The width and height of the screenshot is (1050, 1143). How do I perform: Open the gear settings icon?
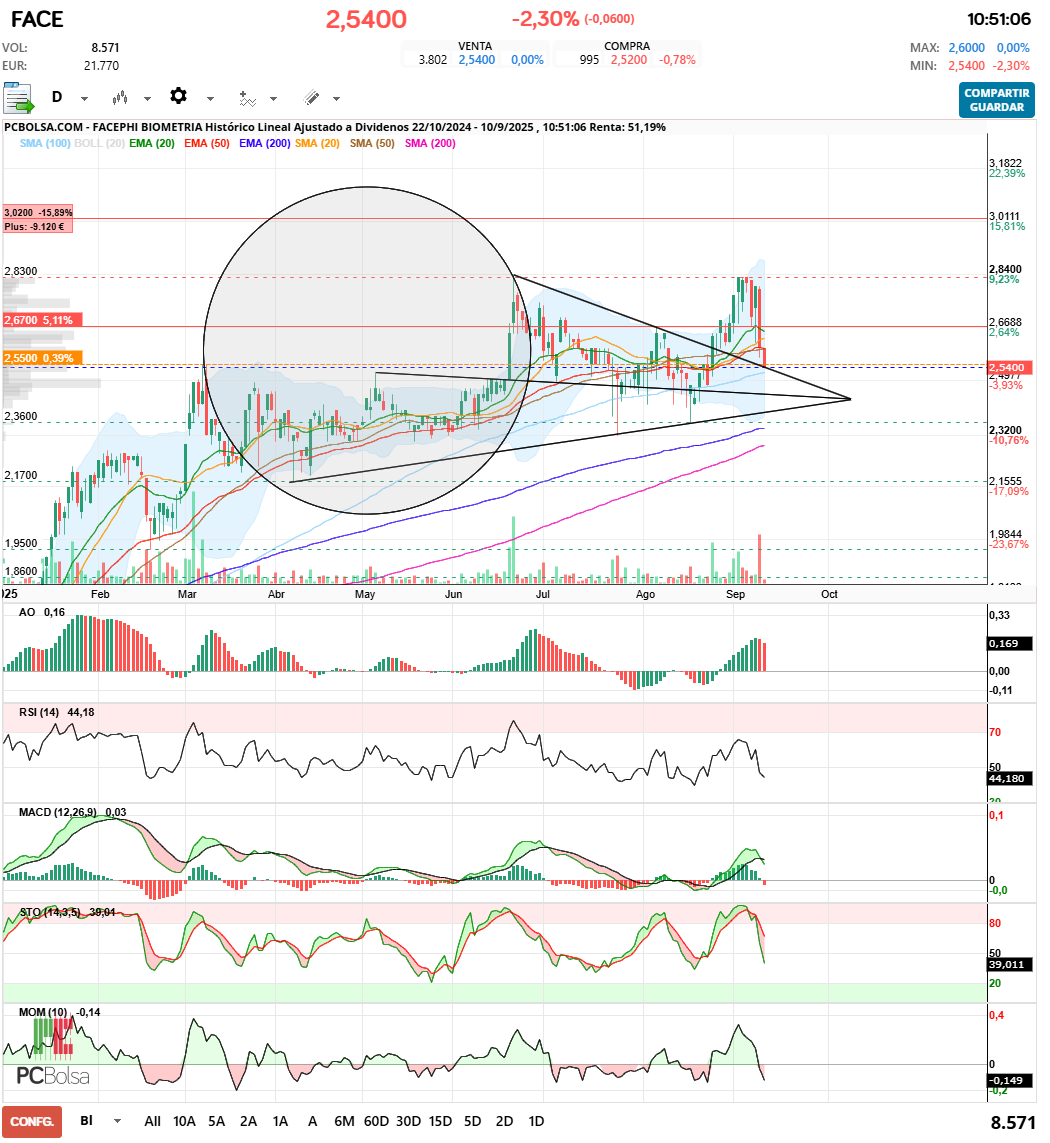tap(179, 96)
